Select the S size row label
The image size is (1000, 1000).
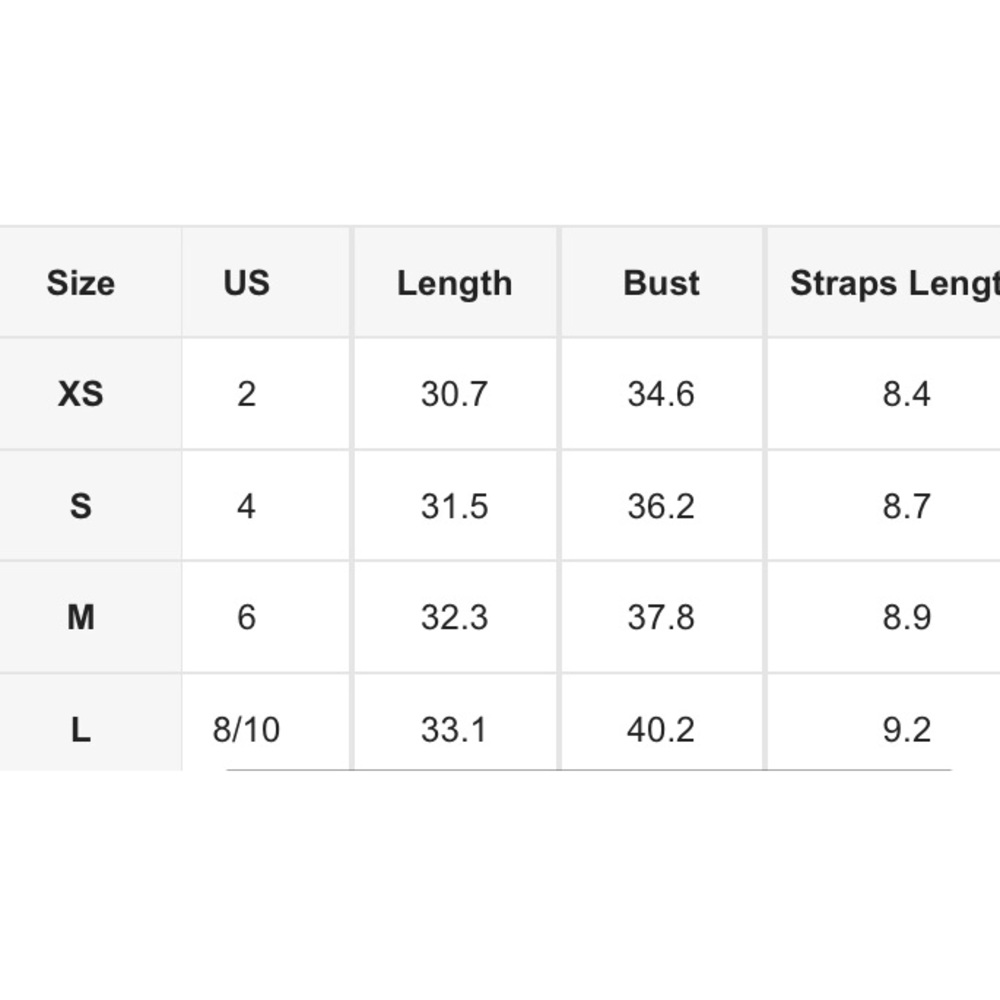click(x=81, y=506)
